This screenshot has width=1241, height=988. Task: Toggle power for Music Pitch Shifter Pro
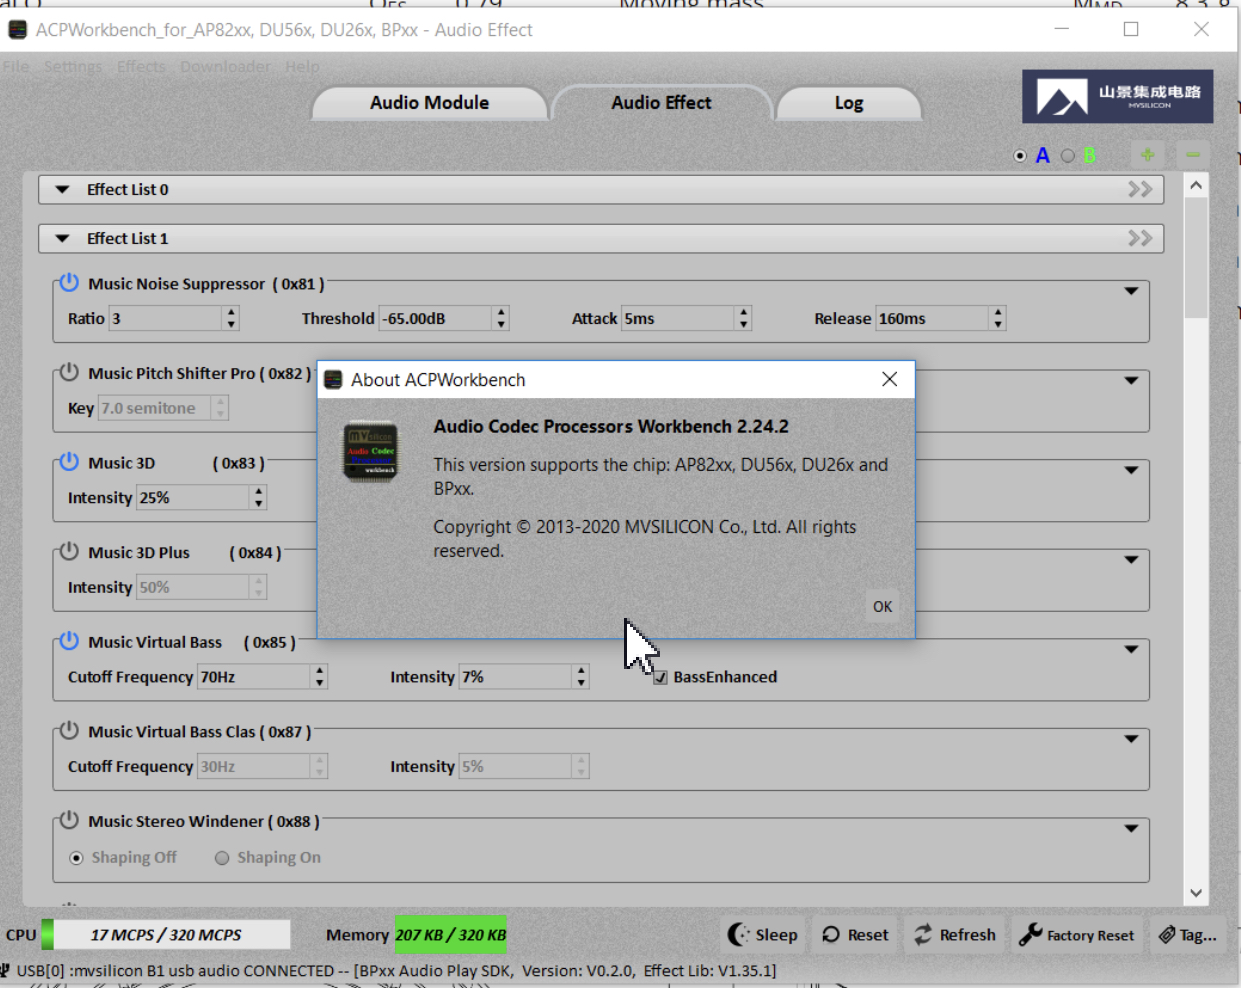[69, 372]
